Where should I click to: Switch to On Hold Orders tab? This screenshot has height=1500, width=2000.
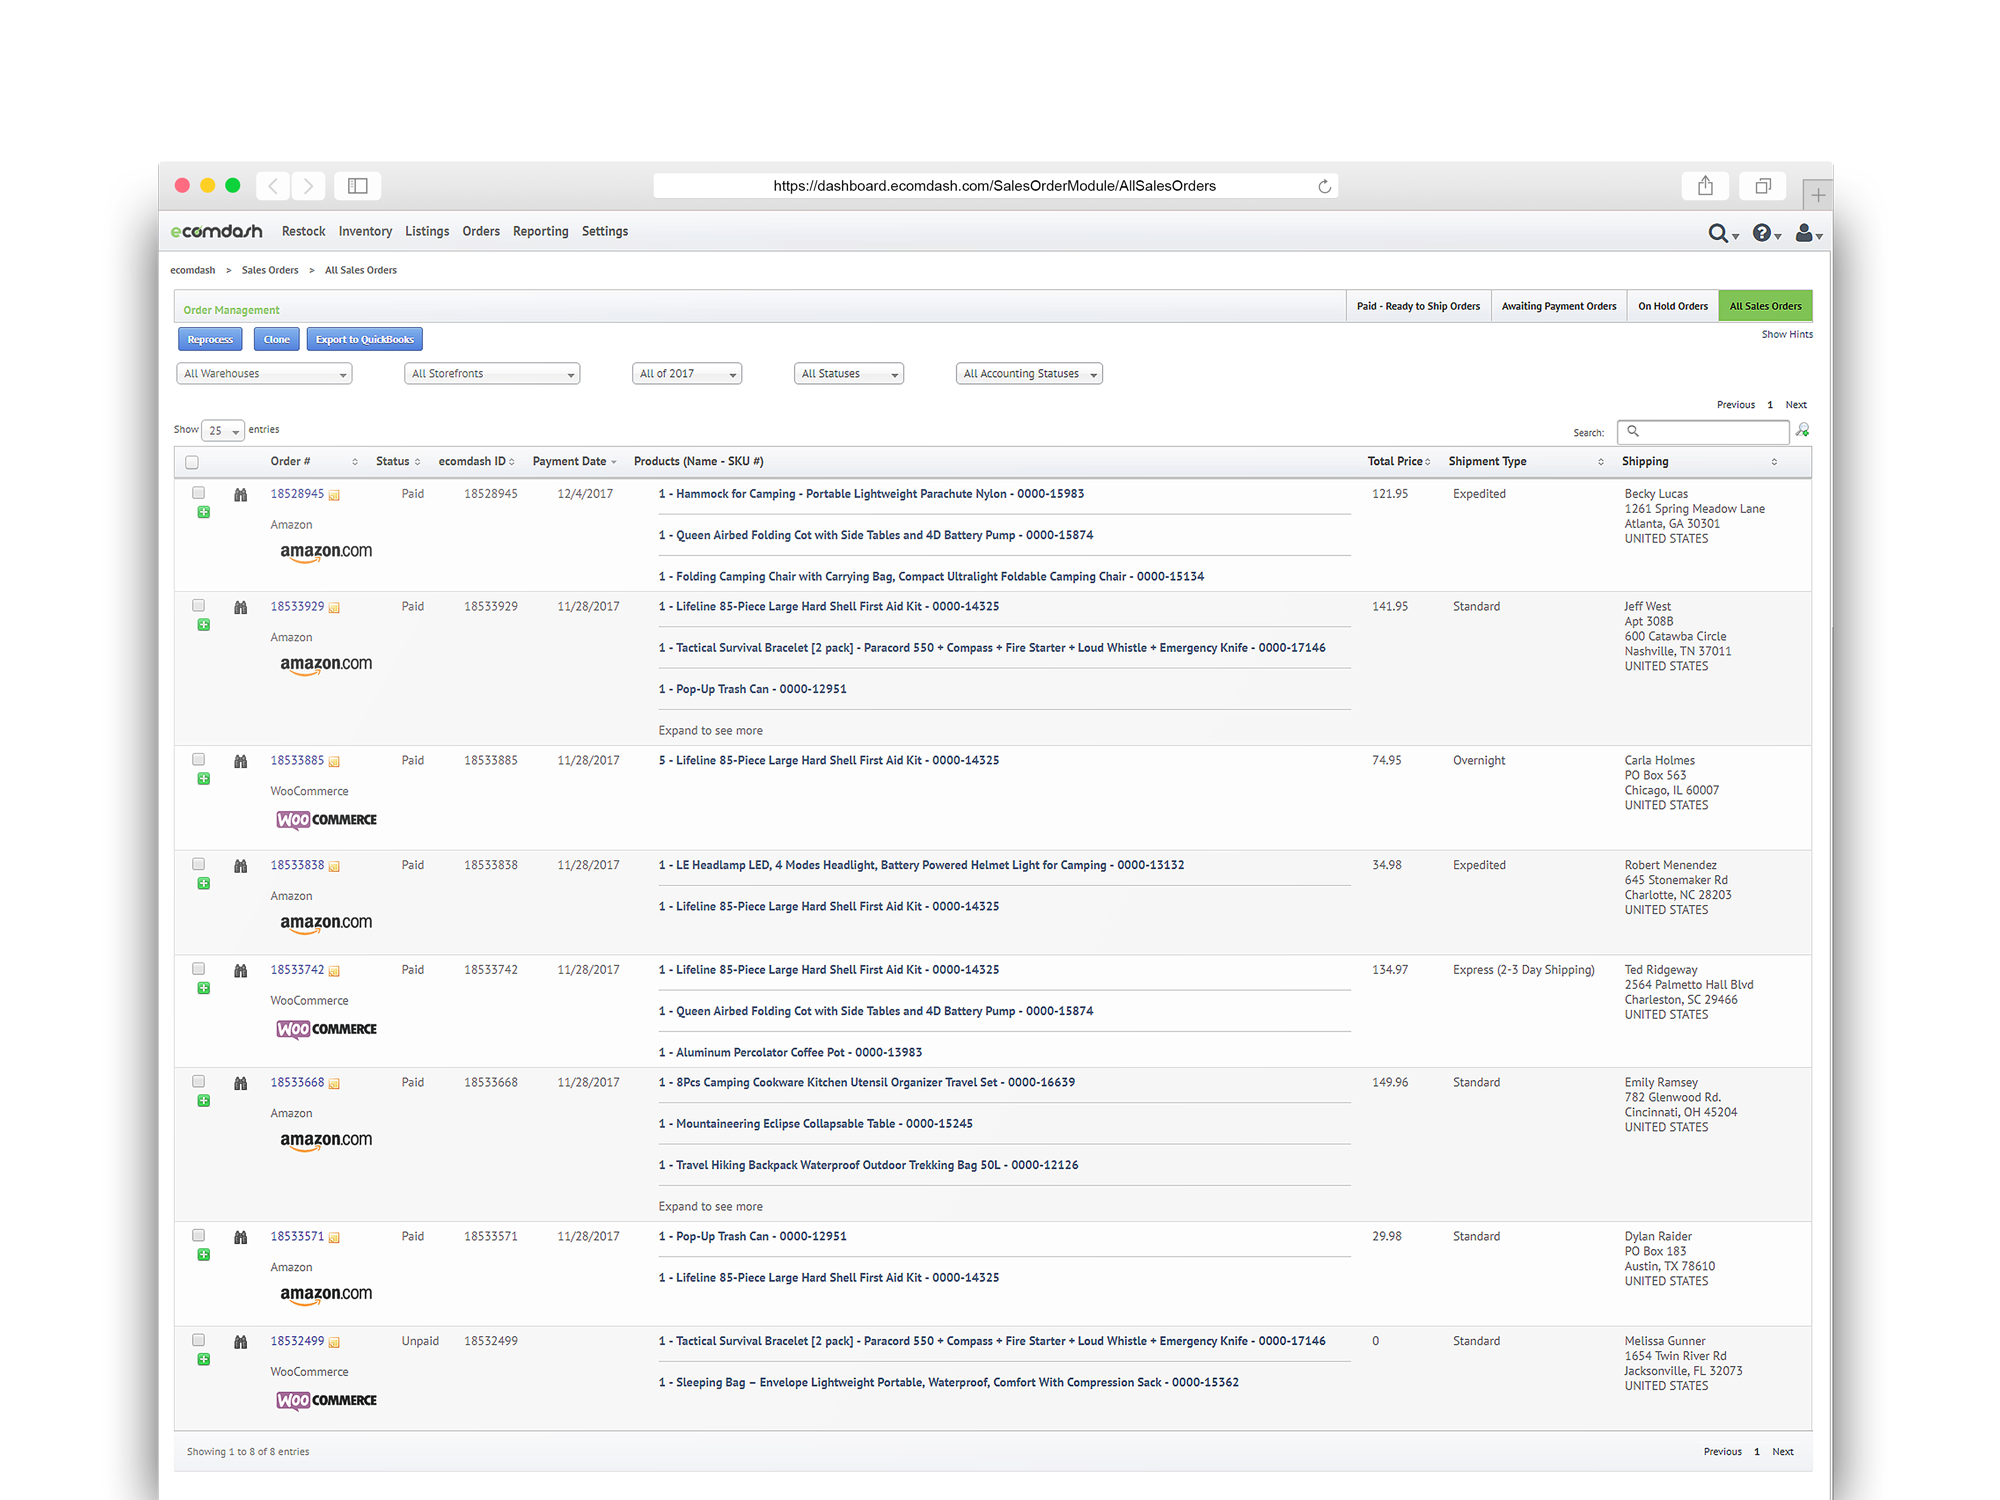pos(1673,307)
